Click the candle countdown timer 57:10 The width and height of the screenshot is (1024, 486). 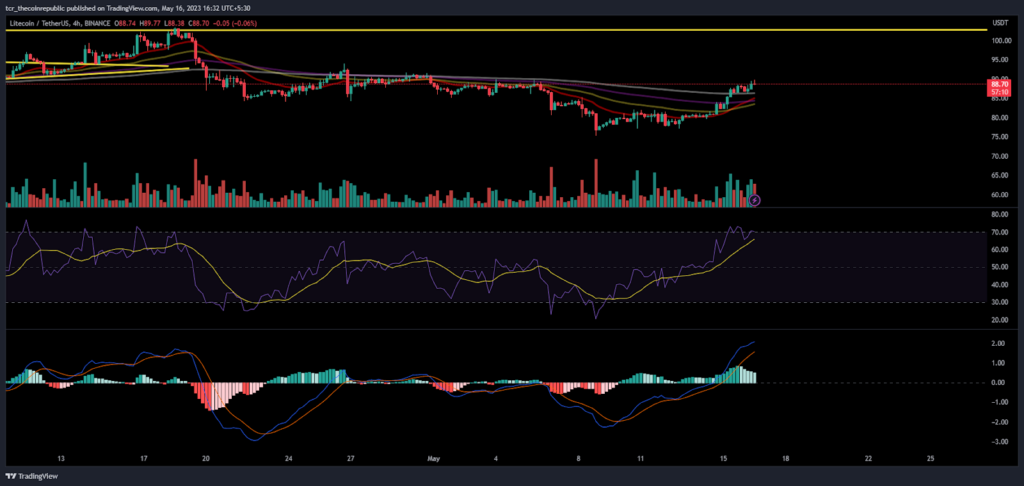(999, 92)
